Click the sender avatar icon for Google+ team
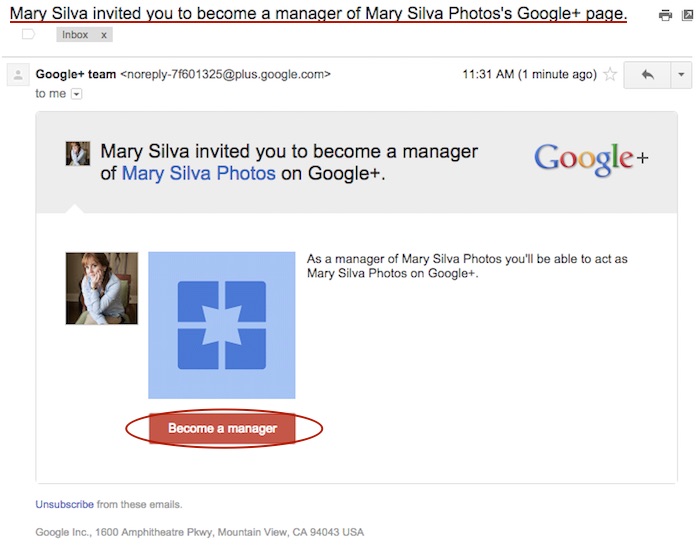 click(x=17, y=76)
